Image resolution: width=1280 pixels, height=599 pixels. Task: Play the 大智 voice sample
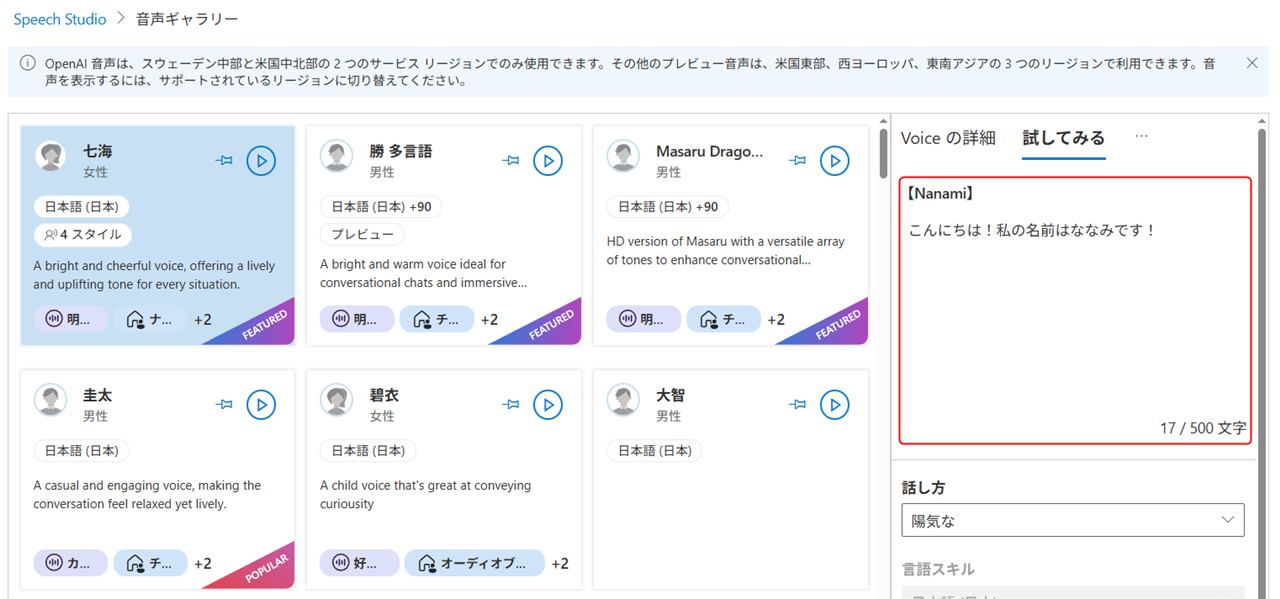[835, 404]
